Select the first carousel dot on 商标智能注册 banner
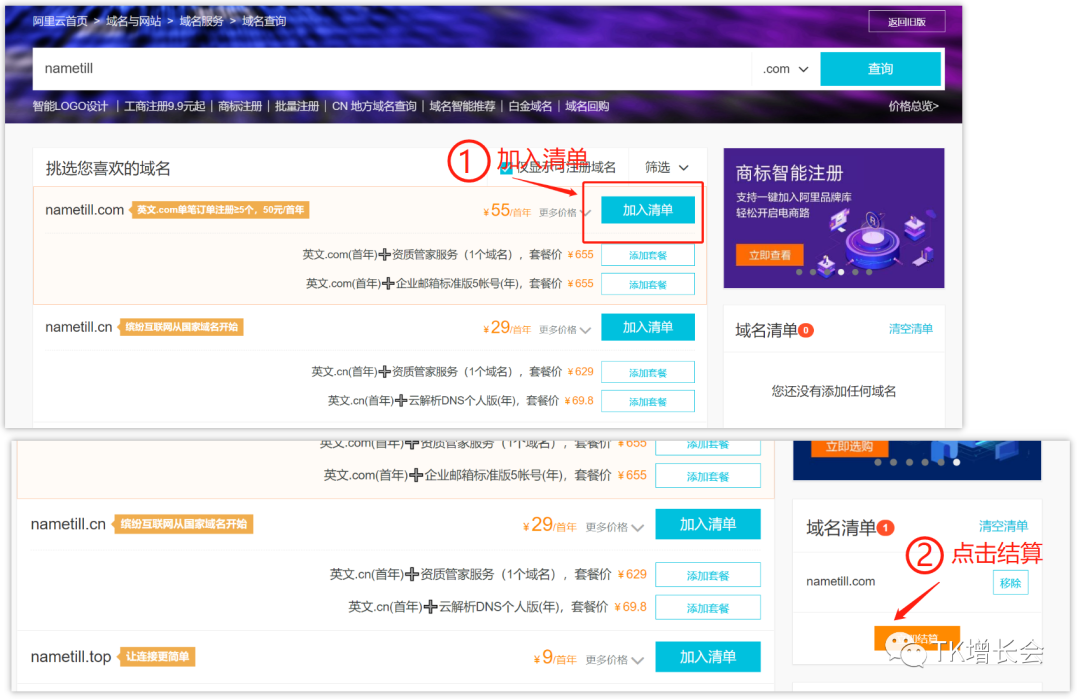This screenshot has width=1080, height=699. tap(799, 272)
